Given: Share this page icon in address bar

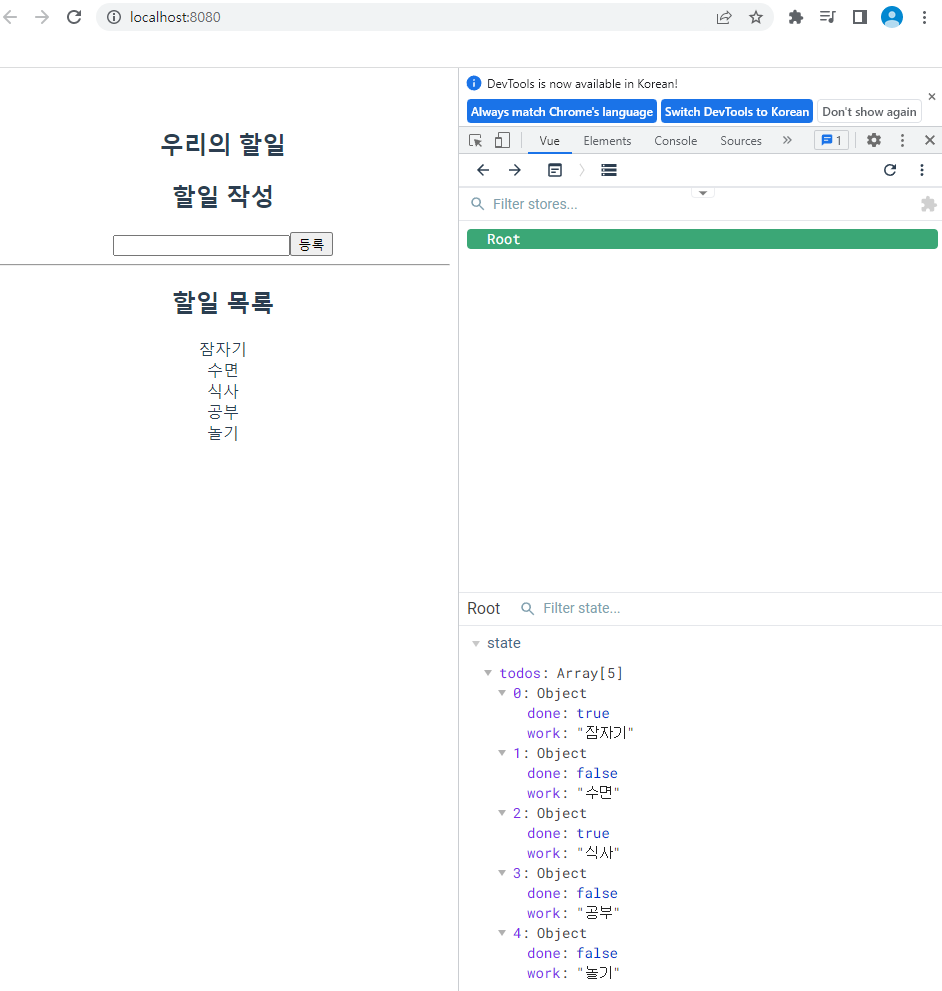Looking at the screenshot, I should pyautogui.click(x=724, y=17).
